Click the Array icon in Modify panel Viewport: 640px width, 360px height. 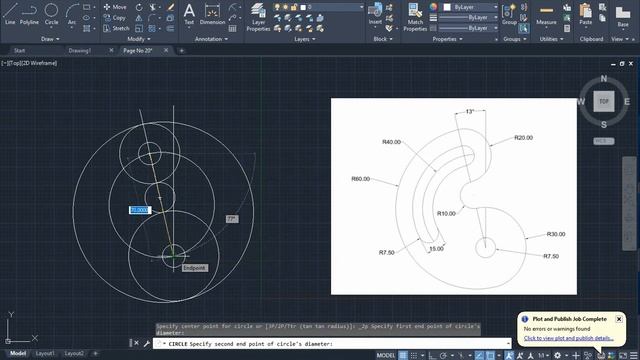click(152, 29)
